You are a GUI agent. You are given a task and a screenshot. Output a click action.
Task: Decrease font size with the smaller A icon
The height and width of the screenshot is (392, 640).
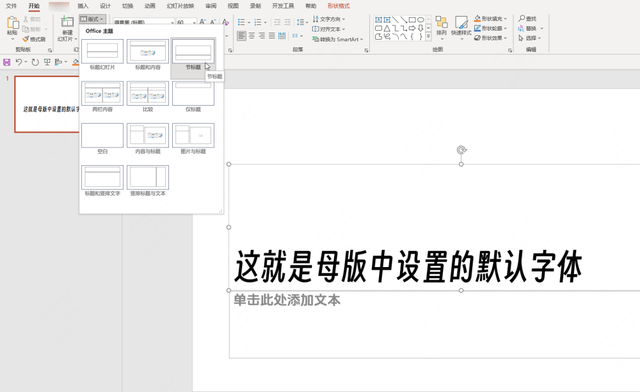[213, 22]
